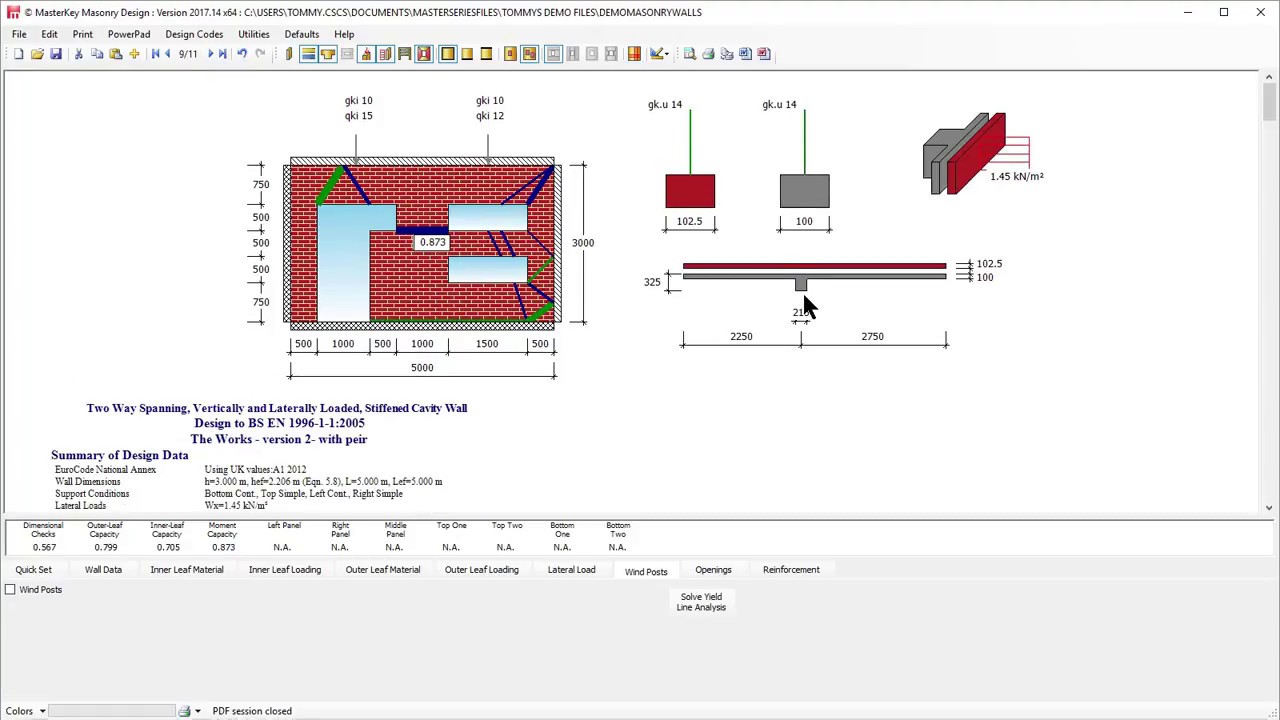Image resolution: width=1280 pixels, height=720 pixels.
Task: Select the Reinforcement tab
Action: click(791, 570)
